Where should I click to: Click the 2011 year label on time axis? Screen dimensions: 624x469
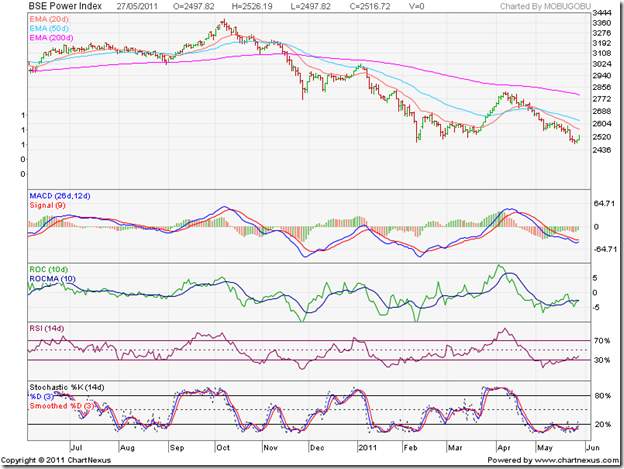pos(367,448)
